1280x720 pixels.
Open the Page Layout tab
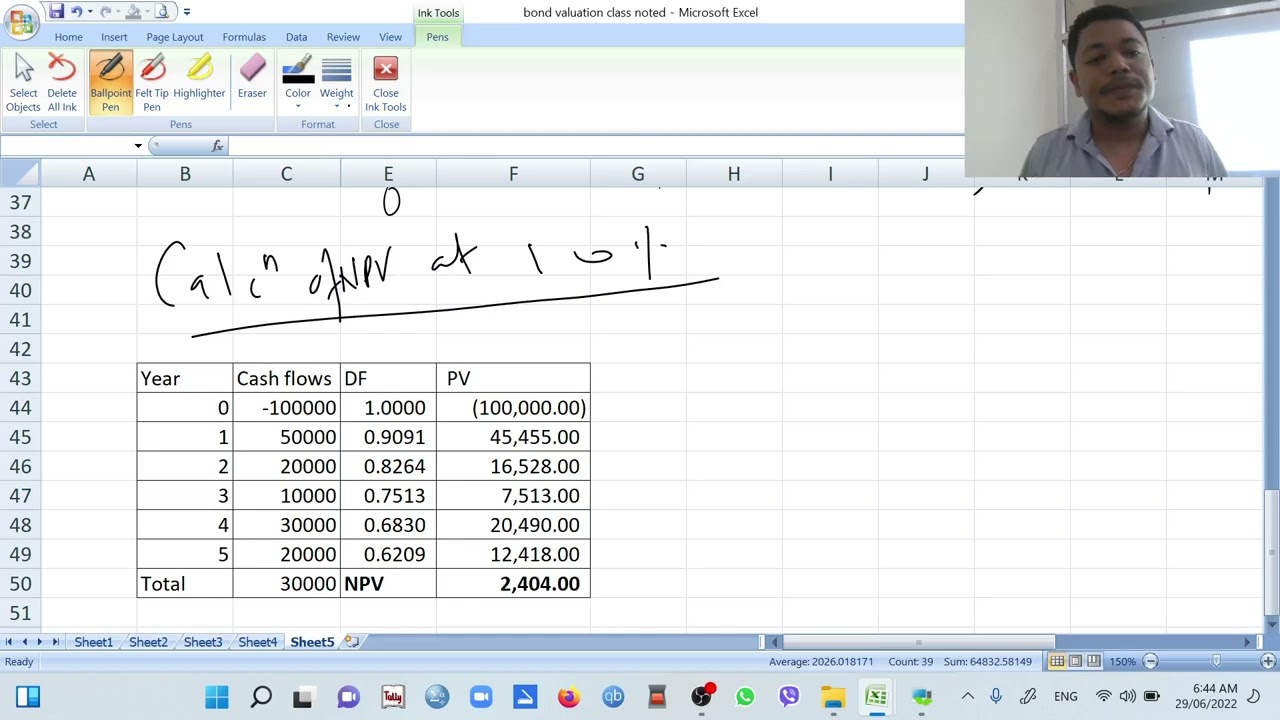pos(175,37)
